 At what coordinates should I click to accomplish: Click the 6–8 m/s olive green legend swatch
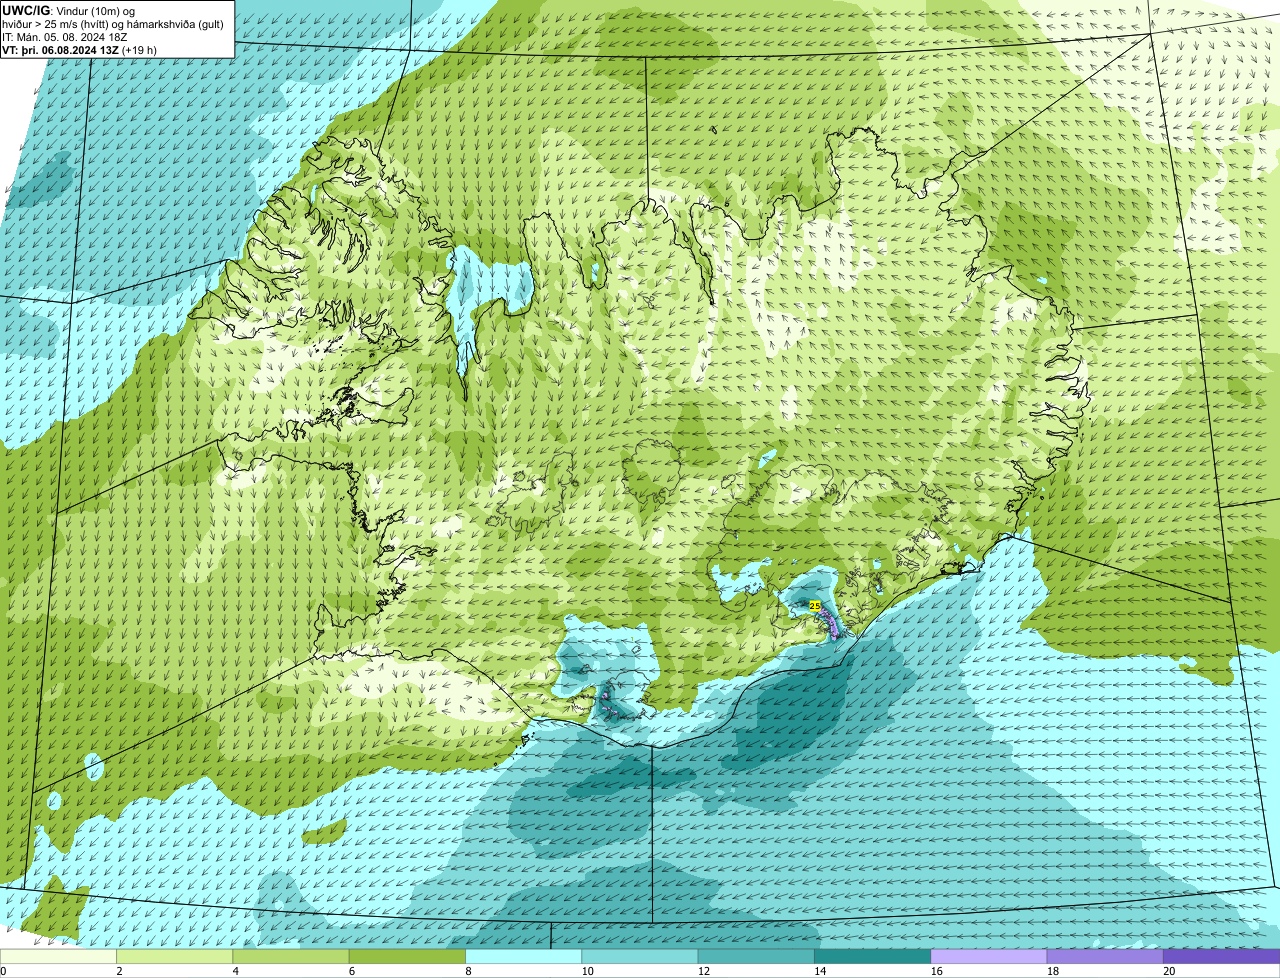coord(407,956)
